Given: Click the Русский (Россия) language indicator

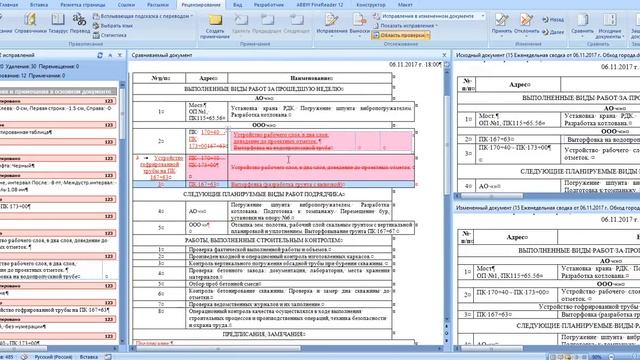Looking at the screenshot, I should point(53,357).
